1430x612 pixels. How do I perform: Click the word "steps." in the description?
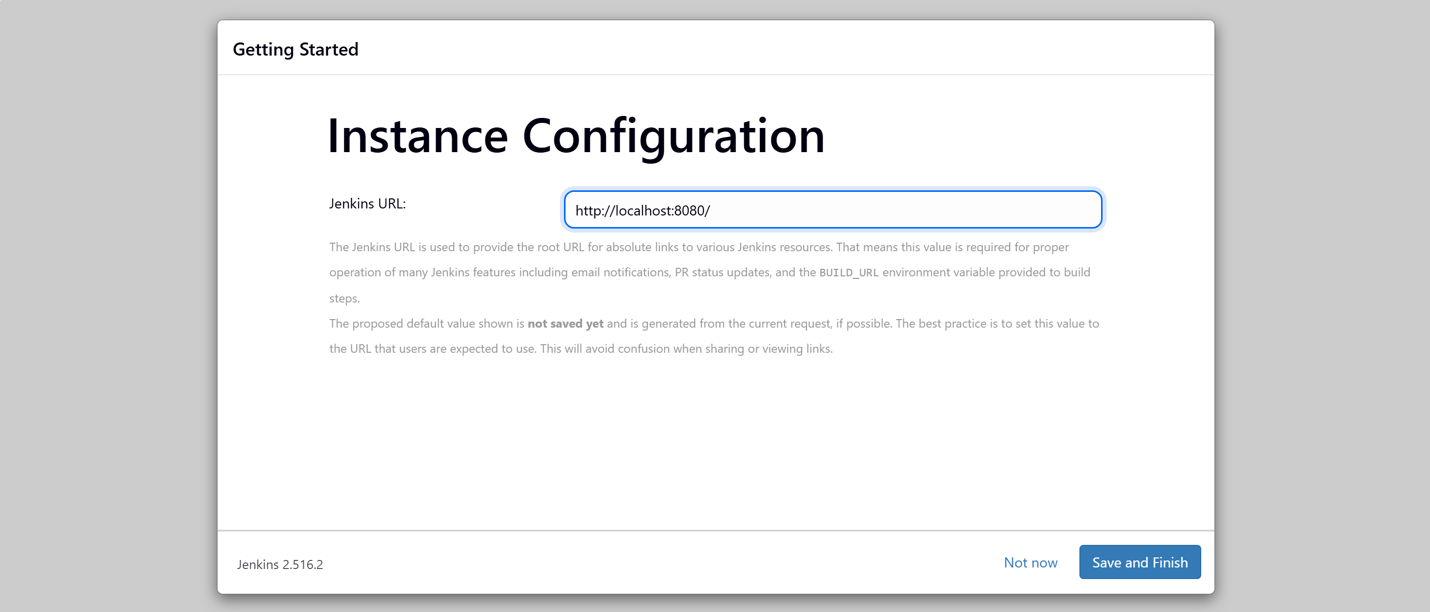[x=344, y=298]
